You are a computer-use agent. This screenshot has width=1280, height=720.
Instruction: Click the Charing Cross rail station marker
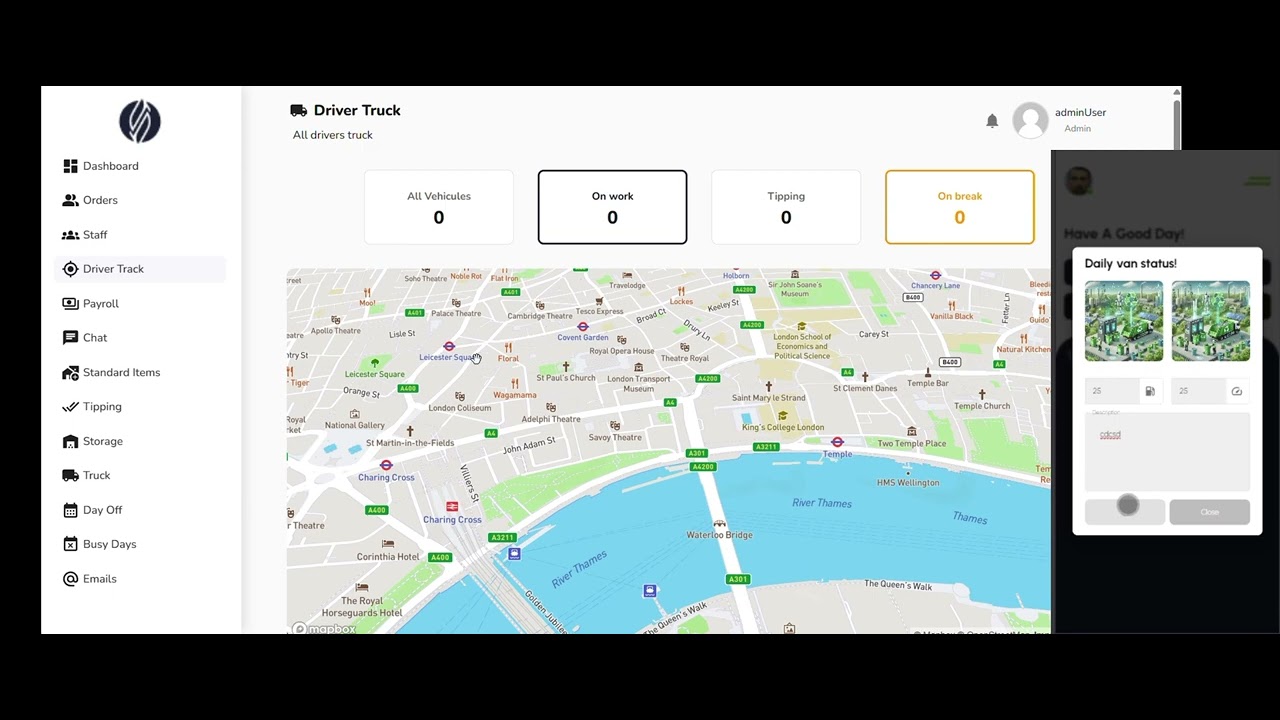click(452, 507)
